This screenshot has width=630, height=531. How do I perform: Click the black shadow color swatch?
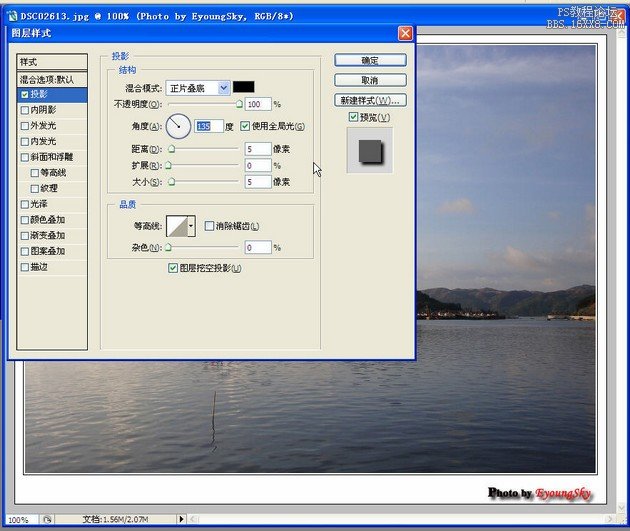[x=243, y=87]
